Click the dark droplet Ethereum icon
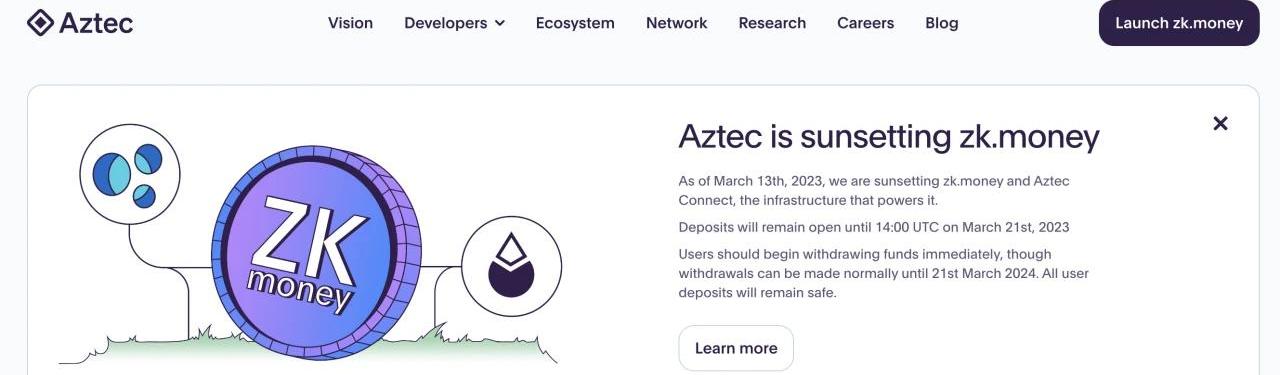This screenshot has height=375, width=1280. click(x=512, y=266)
